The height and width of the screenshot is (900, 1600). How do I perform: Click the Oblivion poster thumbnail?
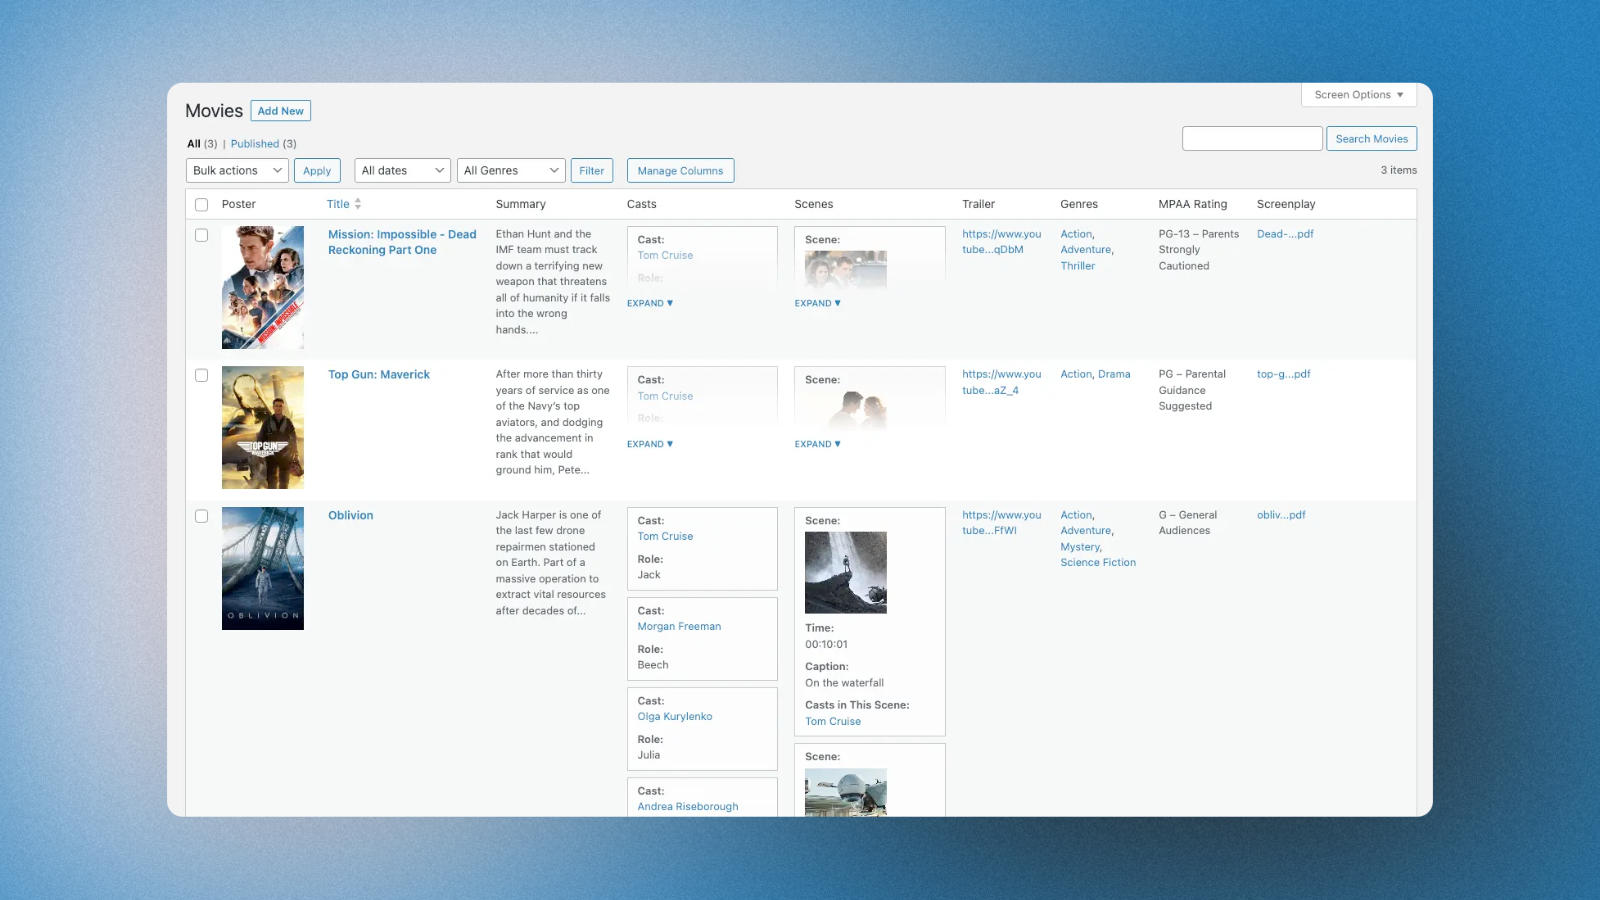point(262,567)
